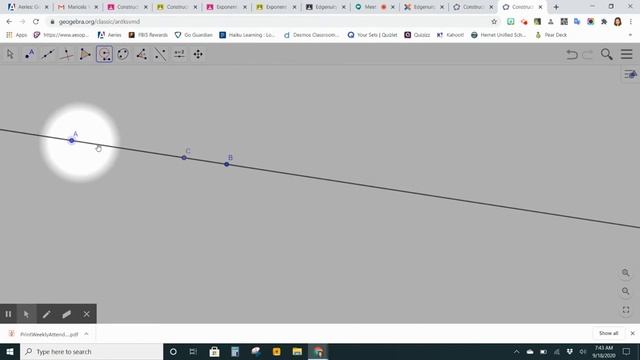This screenshot has height=360, width=640.
Task: Go back in the browser
Action: click(x=9, y=22)
